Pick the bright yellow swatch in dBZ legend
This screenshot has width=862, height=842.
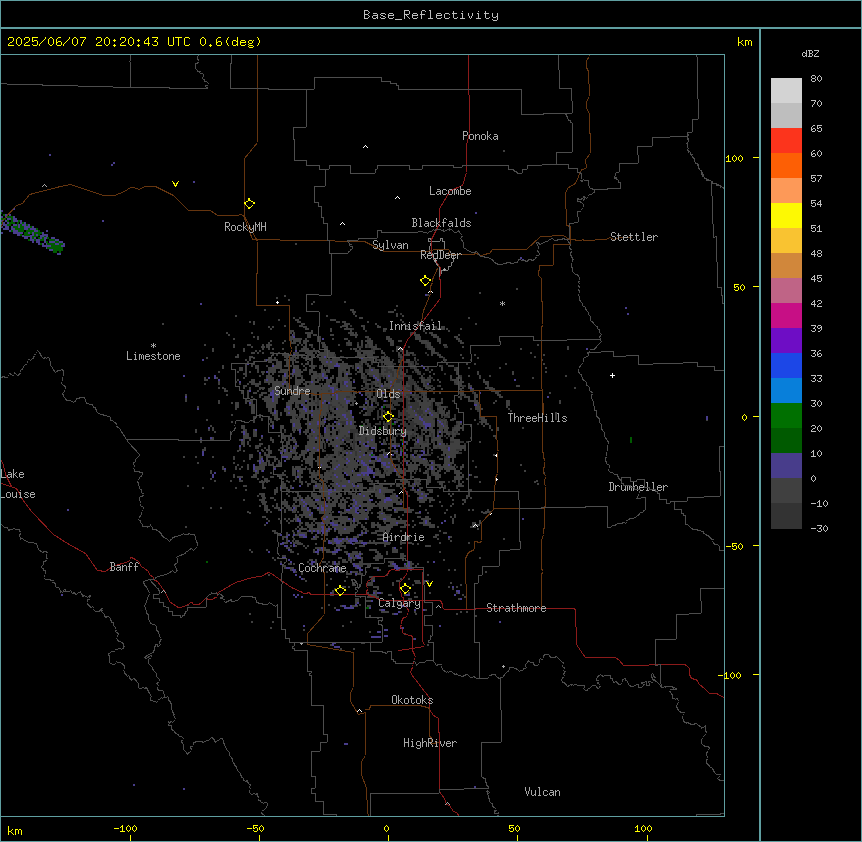tap(786, 215)
